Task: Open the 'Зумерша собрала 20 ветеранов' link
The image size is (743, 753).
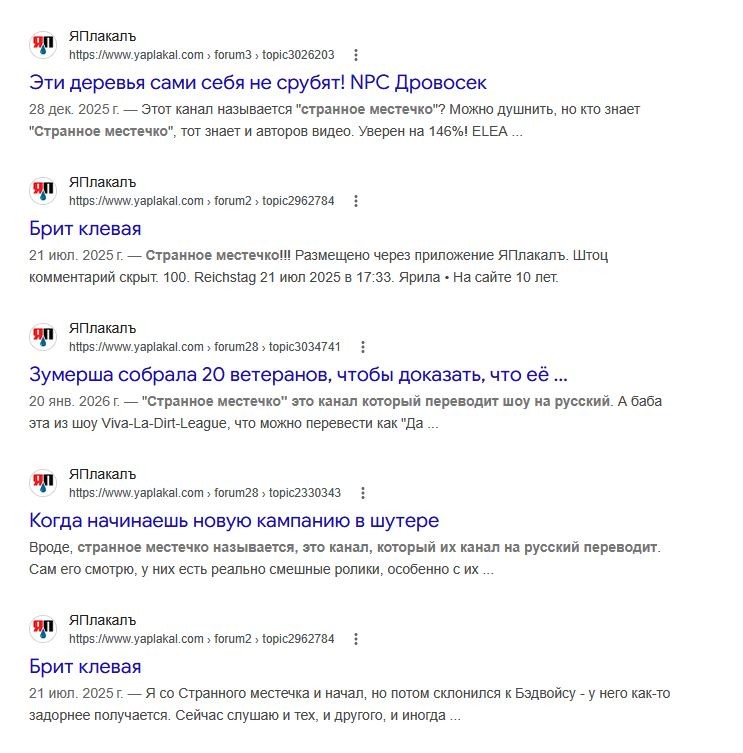Action: tap(298, 375)
